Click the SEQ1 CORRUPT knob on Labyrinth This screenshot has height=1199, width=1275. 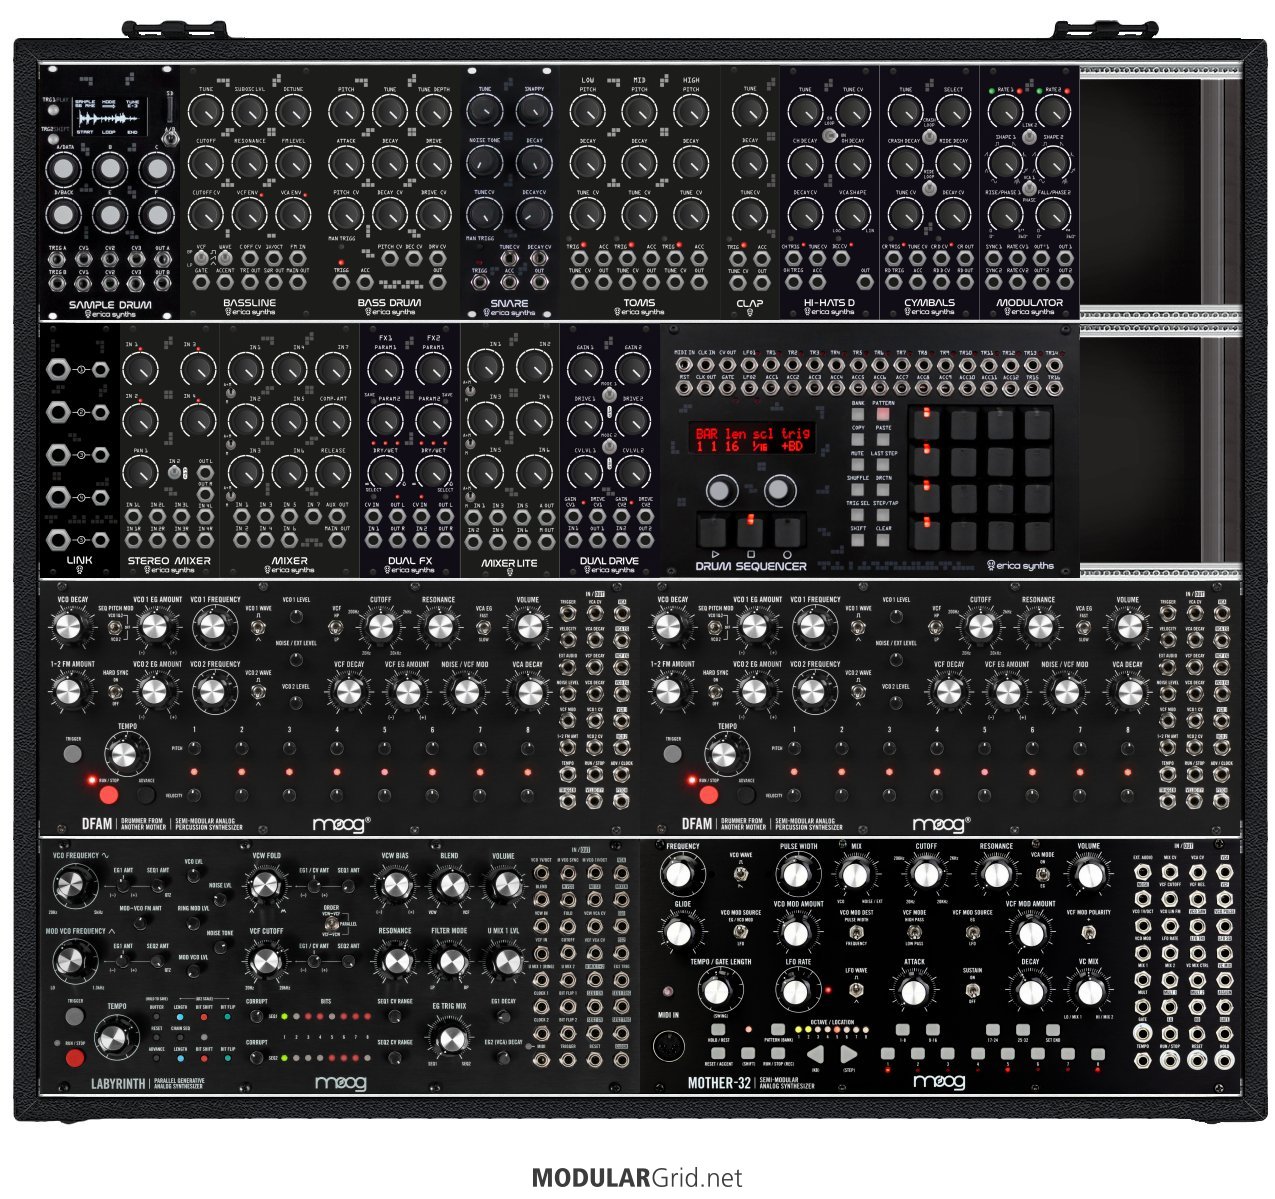(x=256, y=1016)
